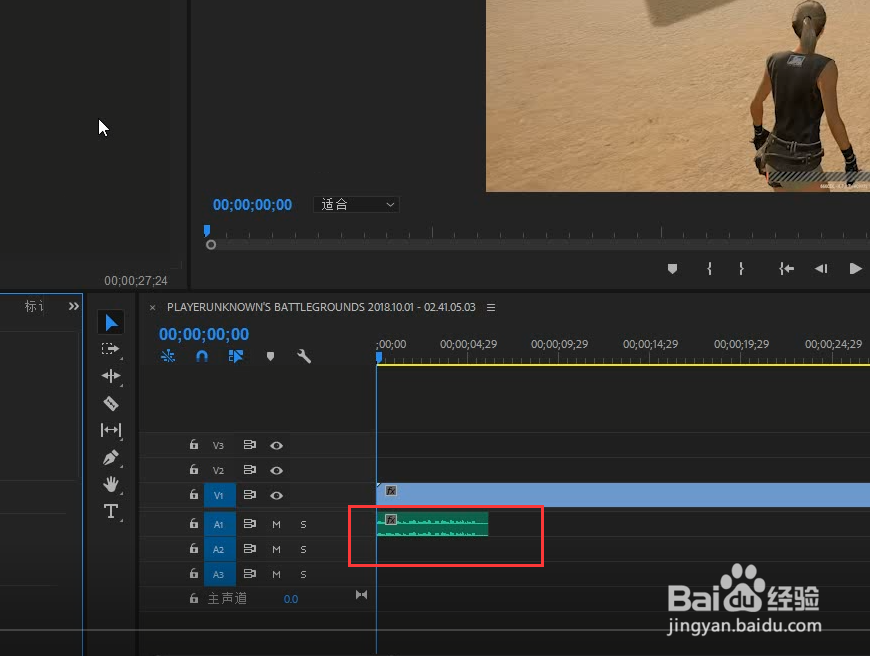Image resolution: width=870 pixels, height=656 pixels.
Task: Click Program monitor zoom scroll handle
Action: coord(211,245)
